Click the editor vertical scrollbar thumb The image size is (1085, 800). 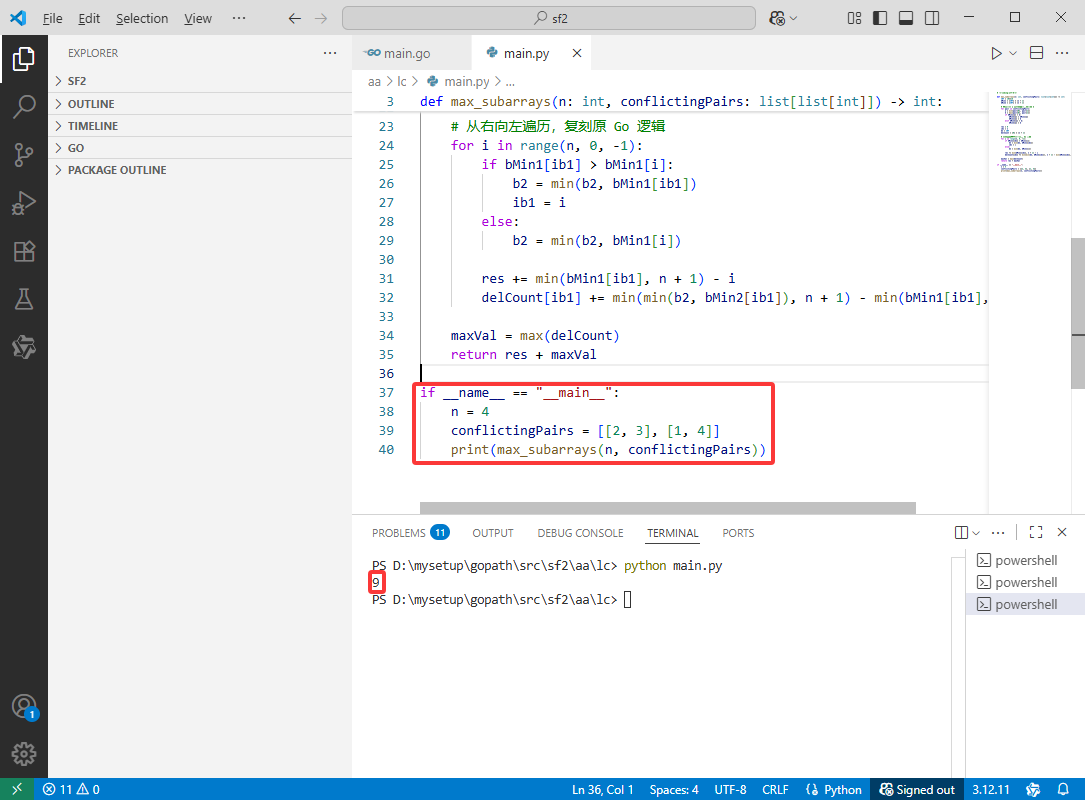coord(1077,313)
